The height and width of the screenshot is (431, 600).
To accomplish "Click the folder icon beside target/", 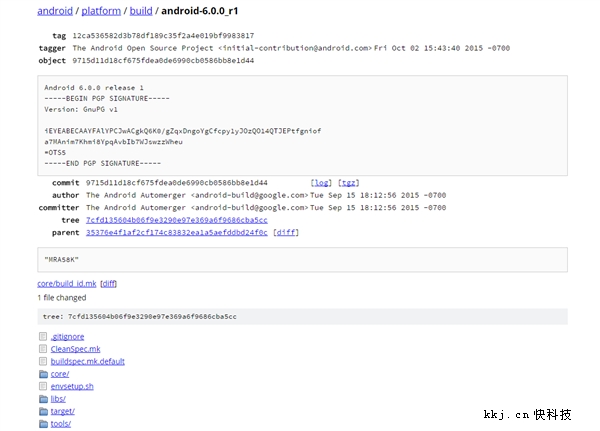I will pos(43,411).
